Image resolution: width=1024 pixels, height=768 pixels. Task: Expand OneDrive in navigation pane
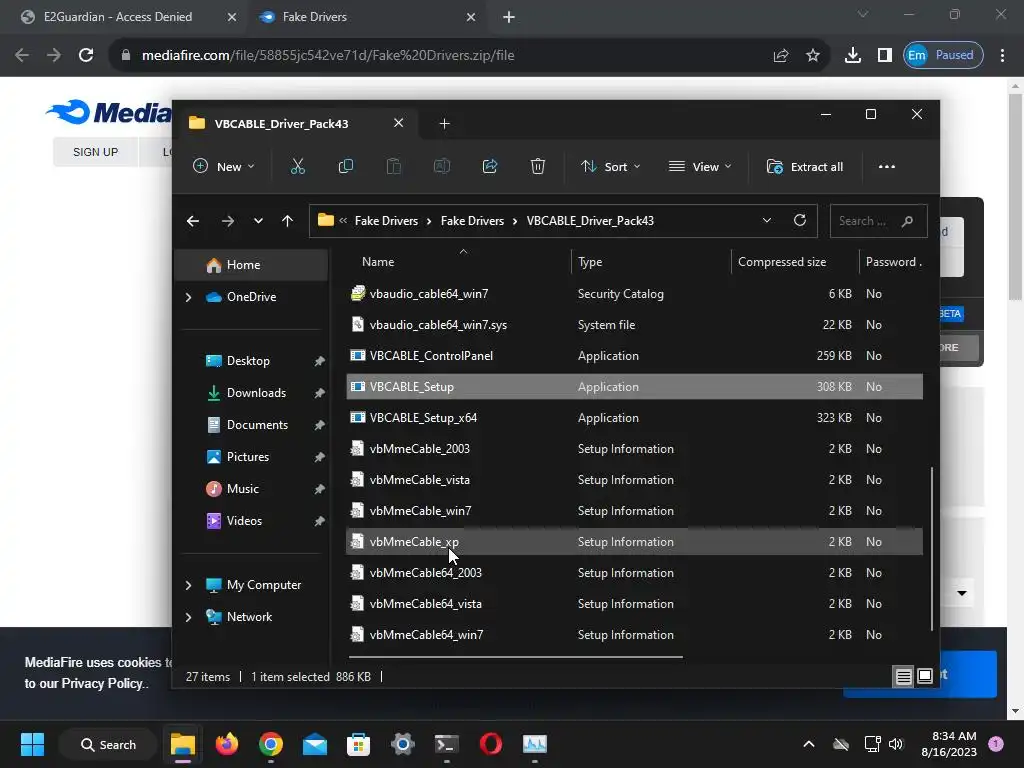point(188,297)
